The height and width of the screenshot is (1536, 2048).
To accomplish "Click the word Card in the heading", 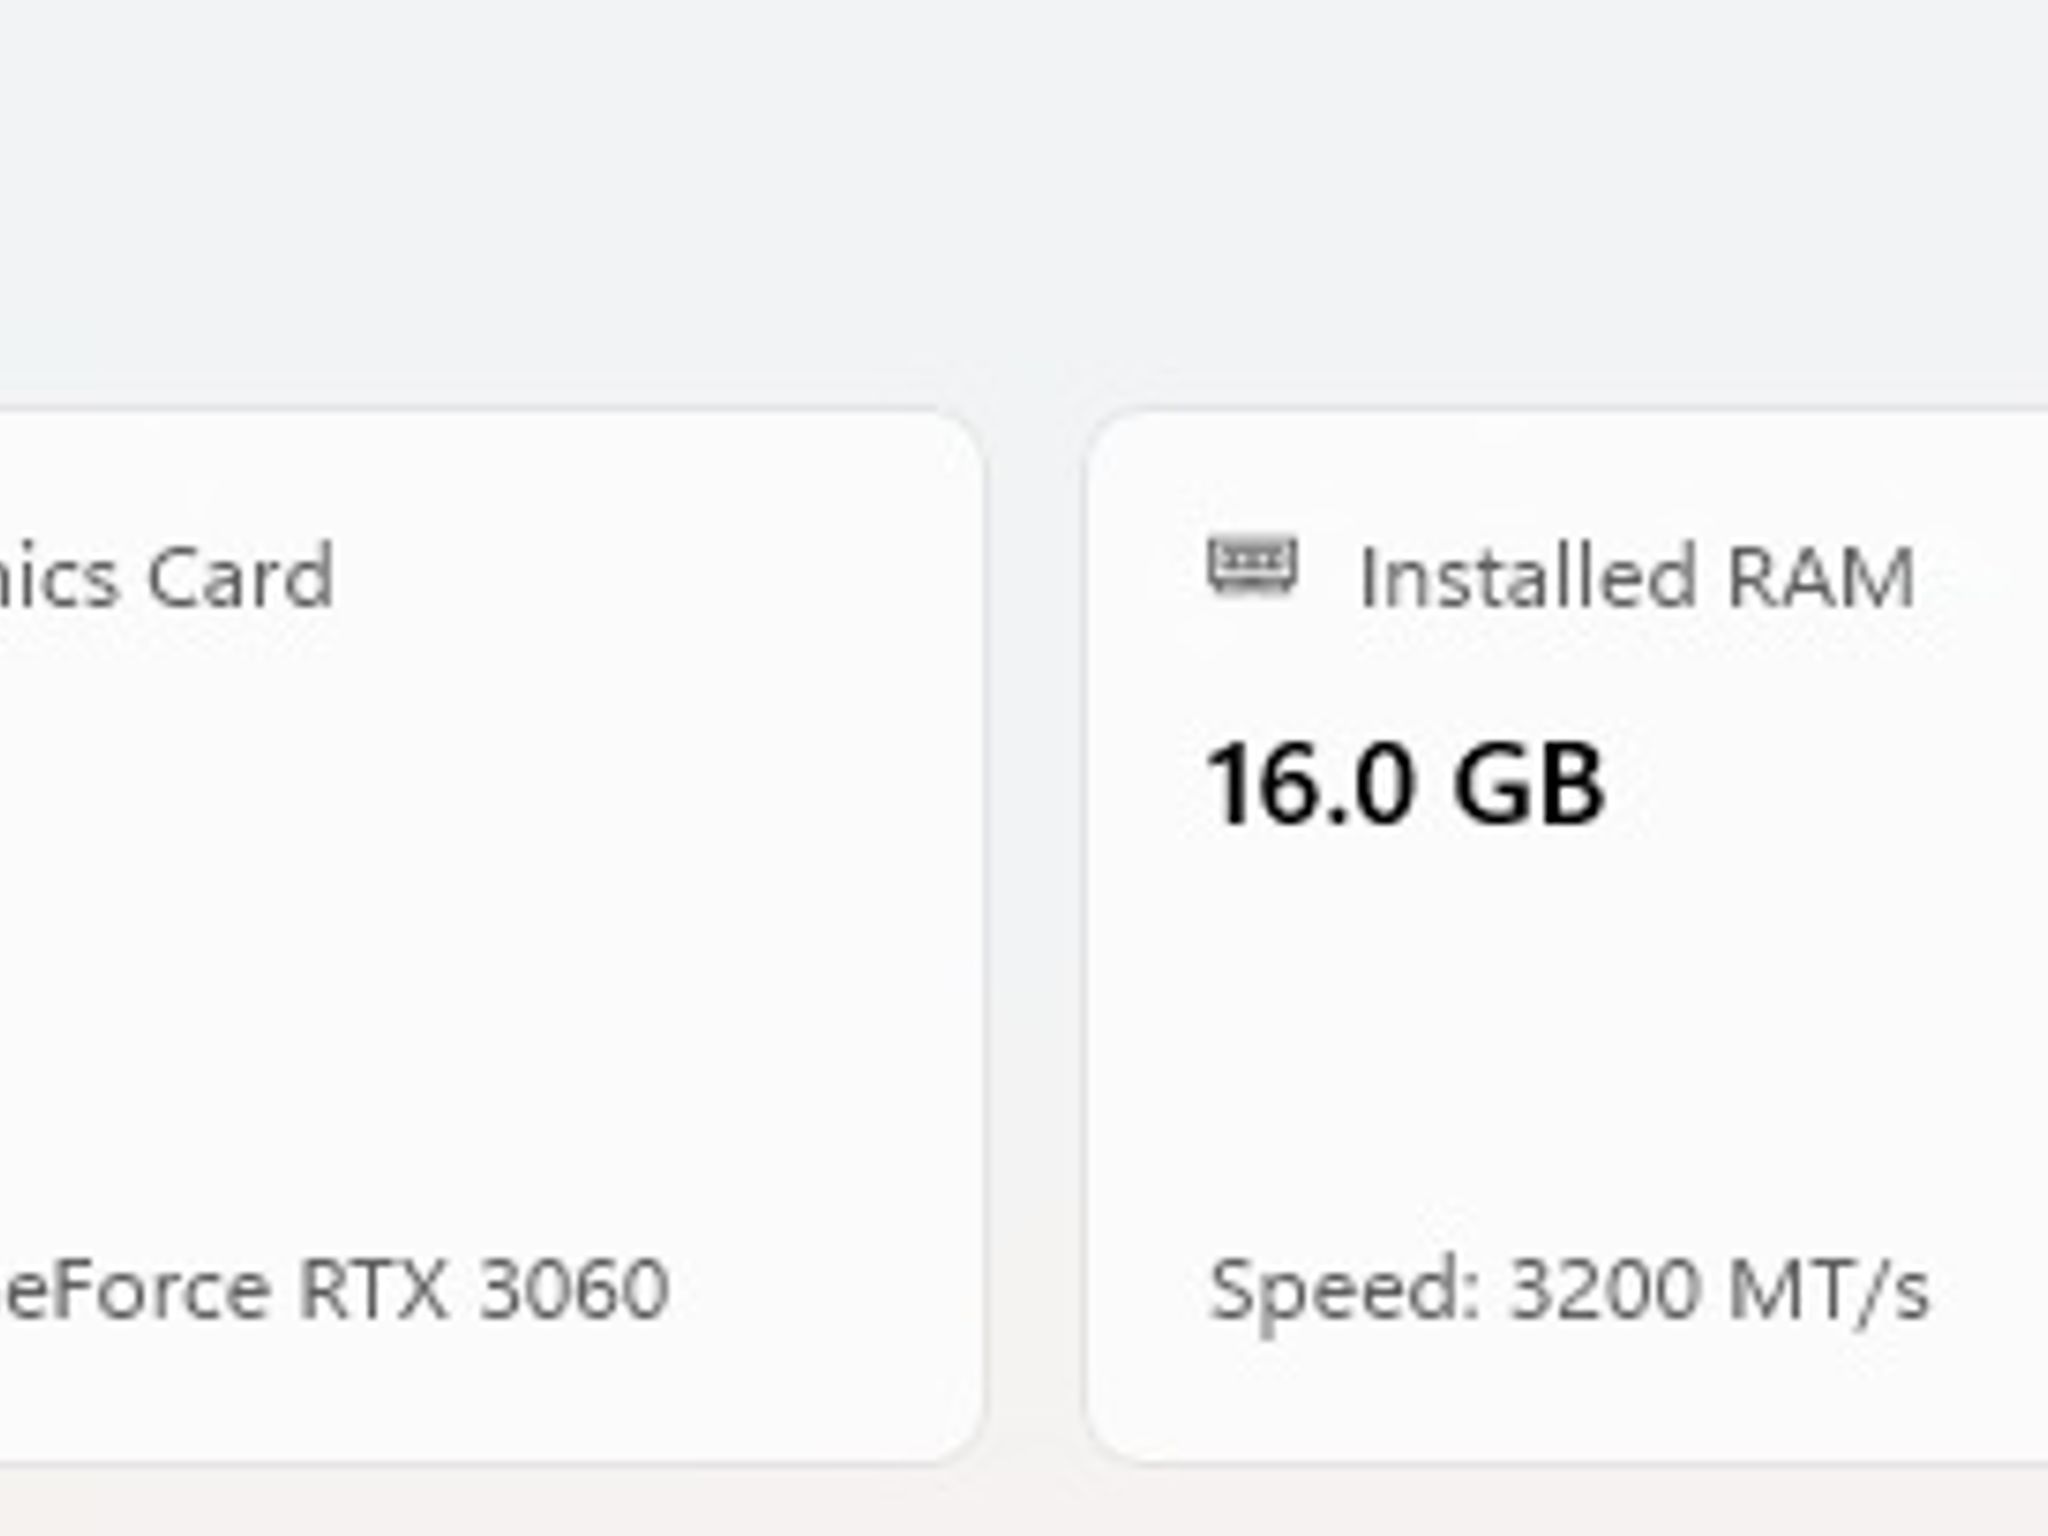I will point(241,577).
